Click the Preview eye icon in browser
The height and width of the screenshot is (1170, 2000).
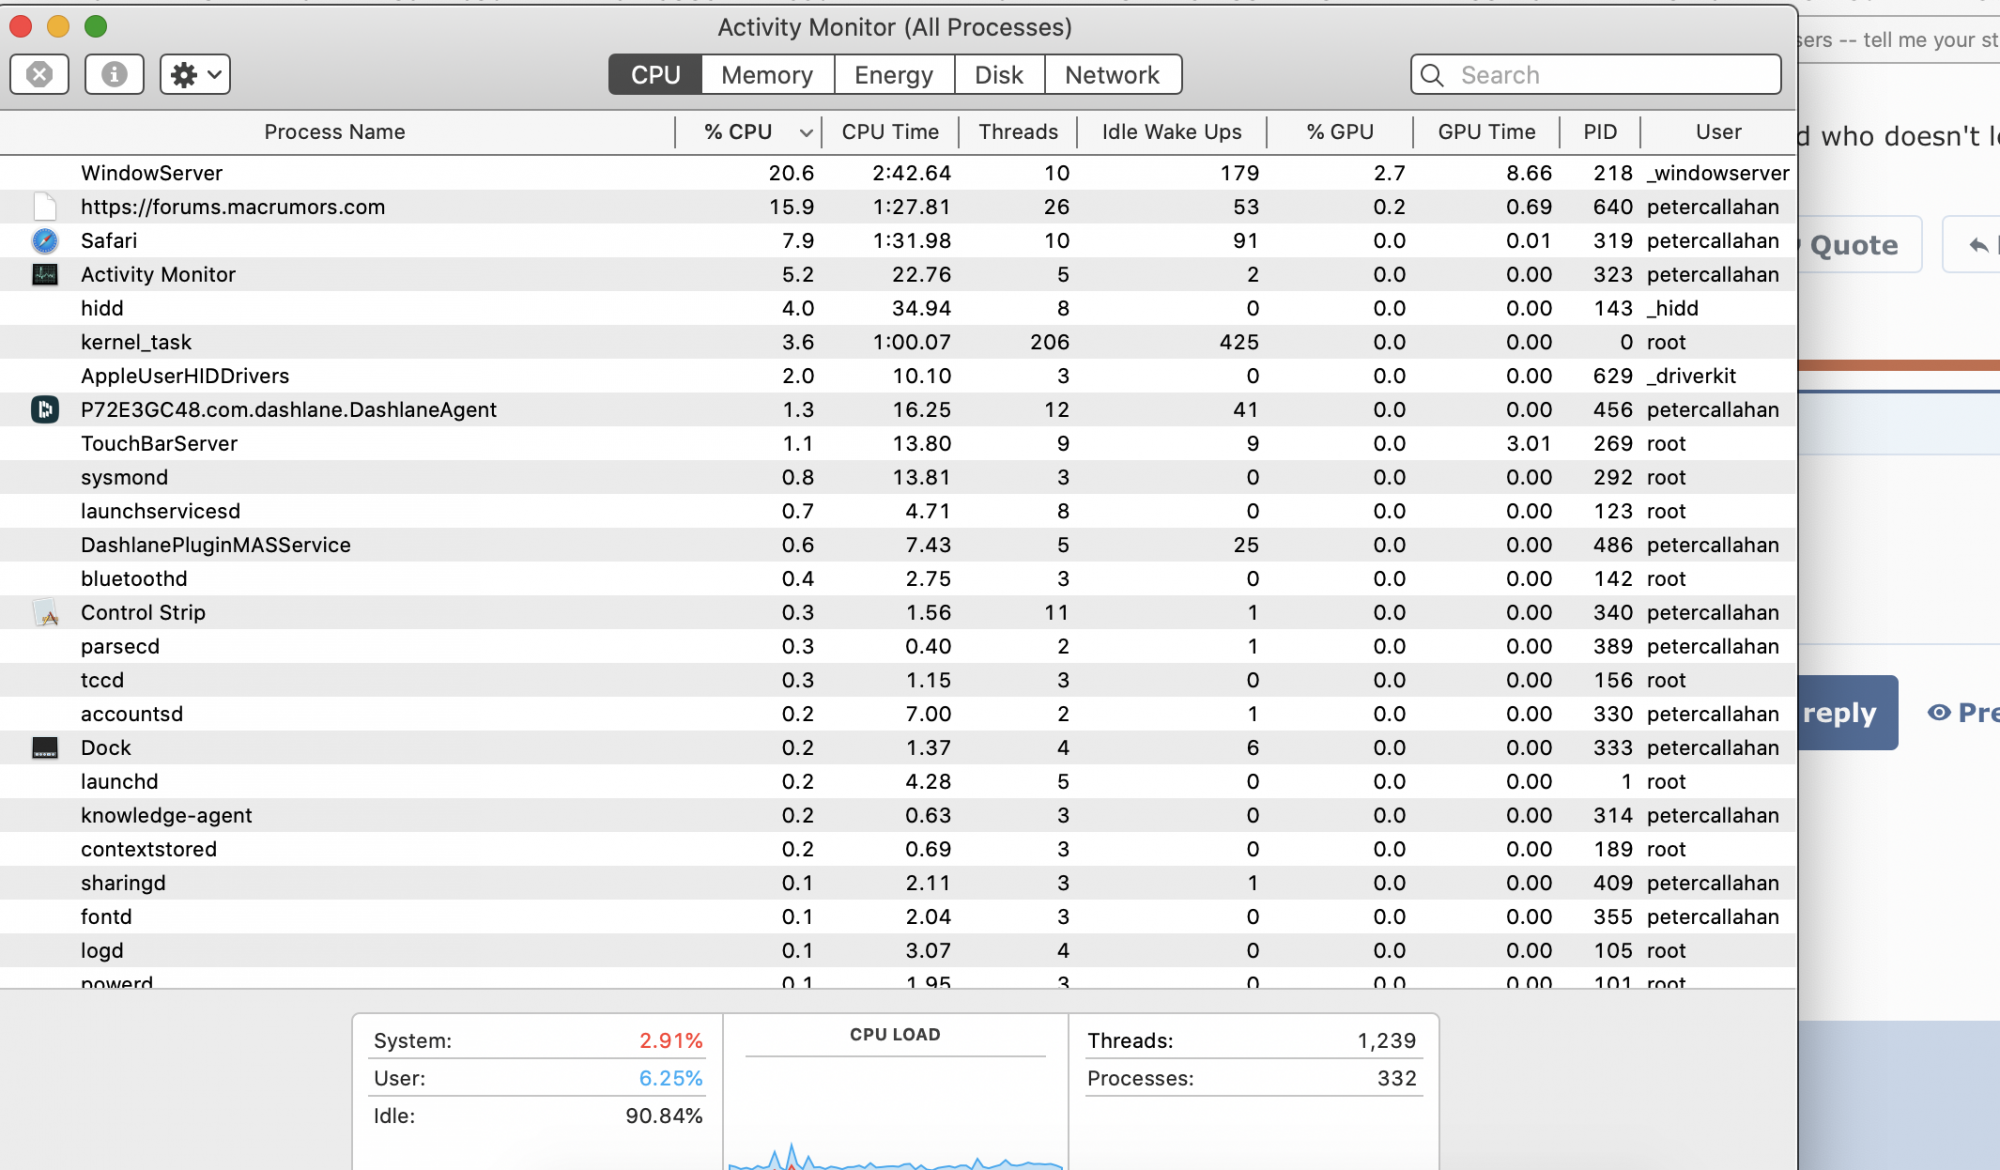coord(1939,713)
